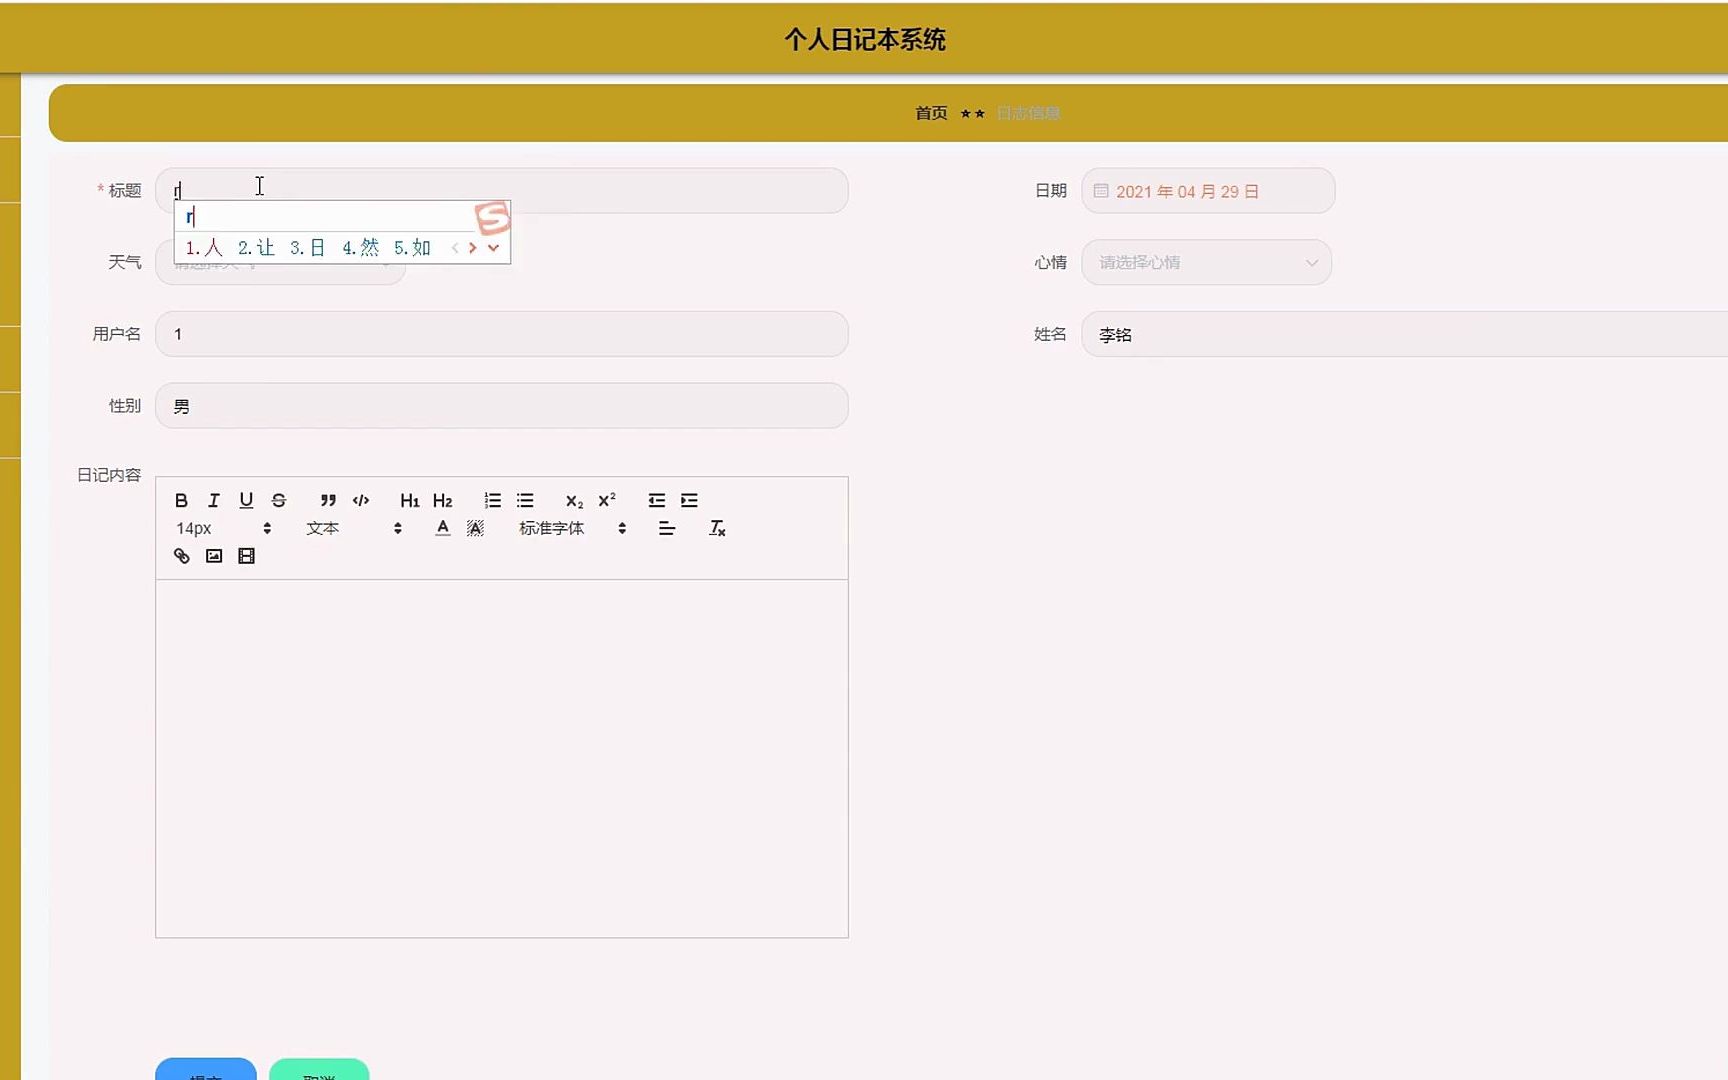1728x1080 pixels.
Task: Apply superscript formatting
Action: tap(607, 500)
